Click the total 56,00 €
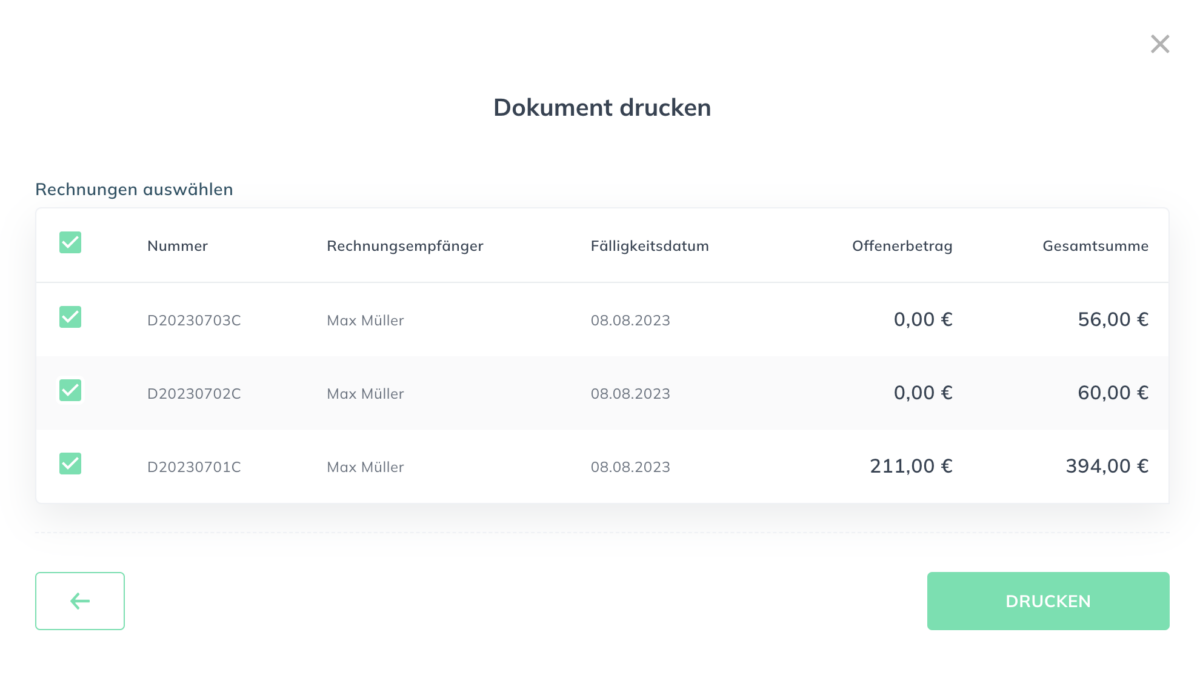Viewport: 1200px width, 675px height. coord(1113,320)
